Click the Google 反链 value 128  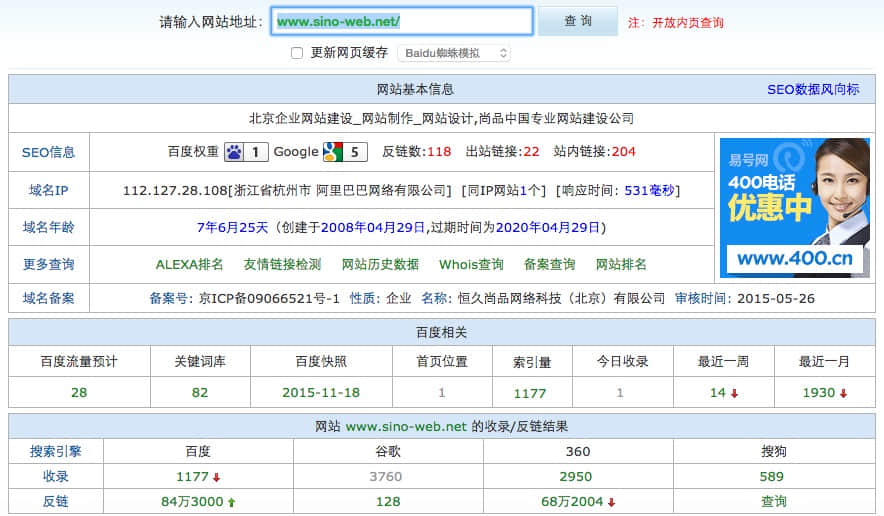coord(388,501)
